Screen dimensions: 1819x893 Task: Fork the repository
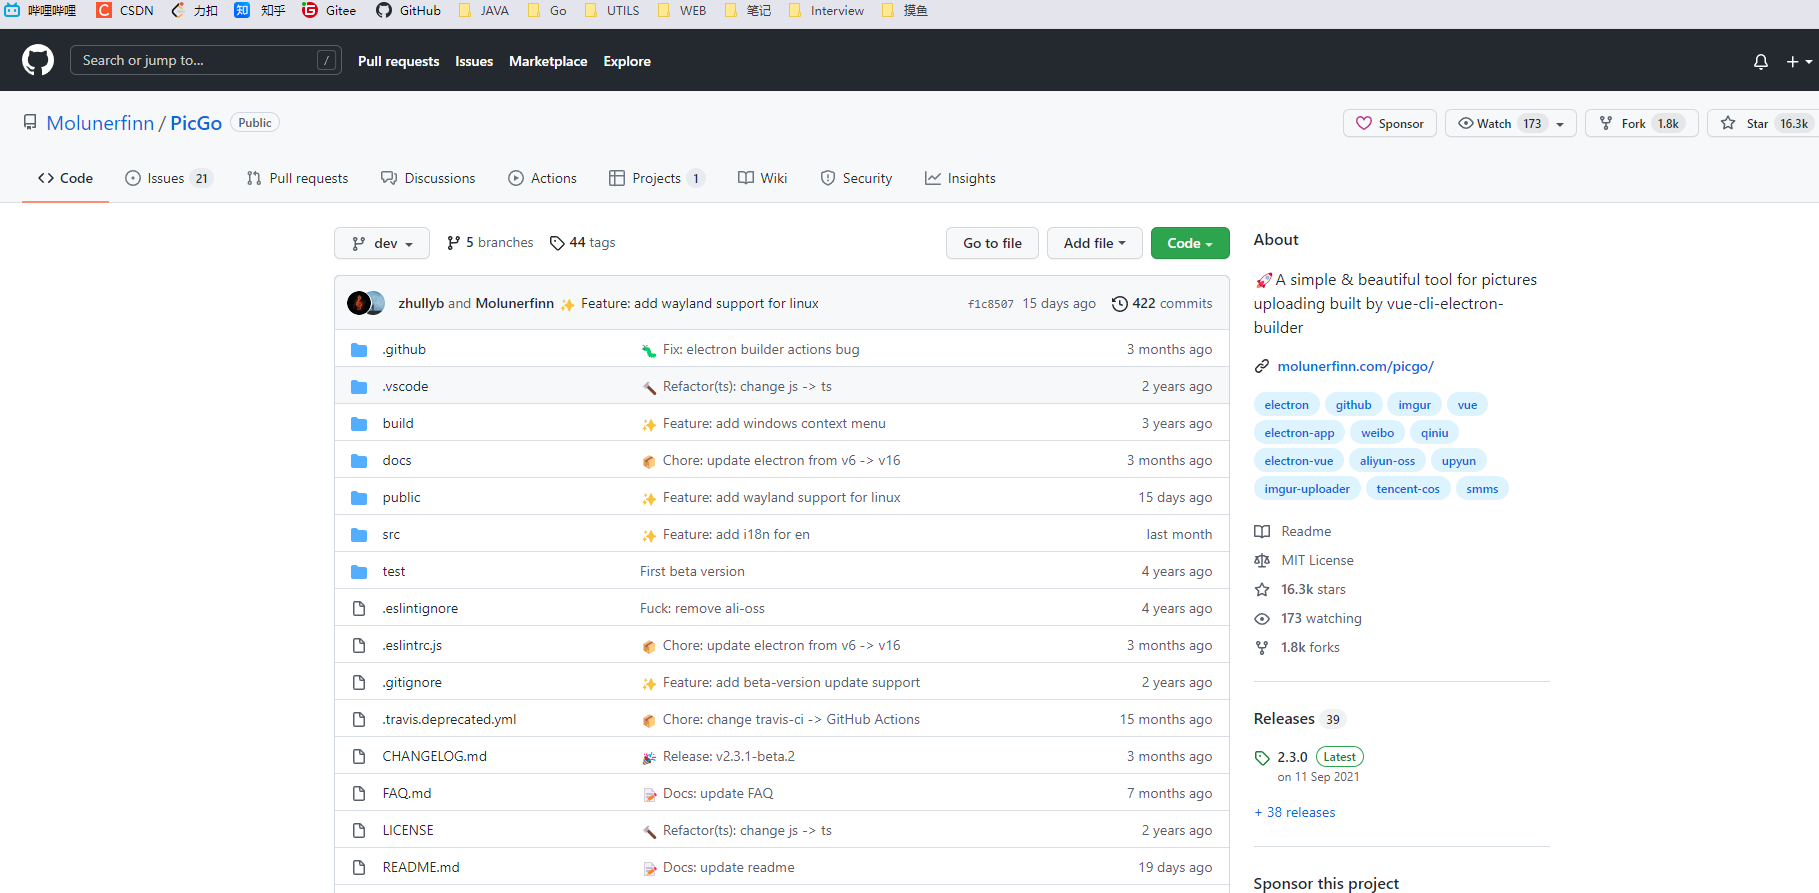pyautogui.click(x=1641, y=123)
